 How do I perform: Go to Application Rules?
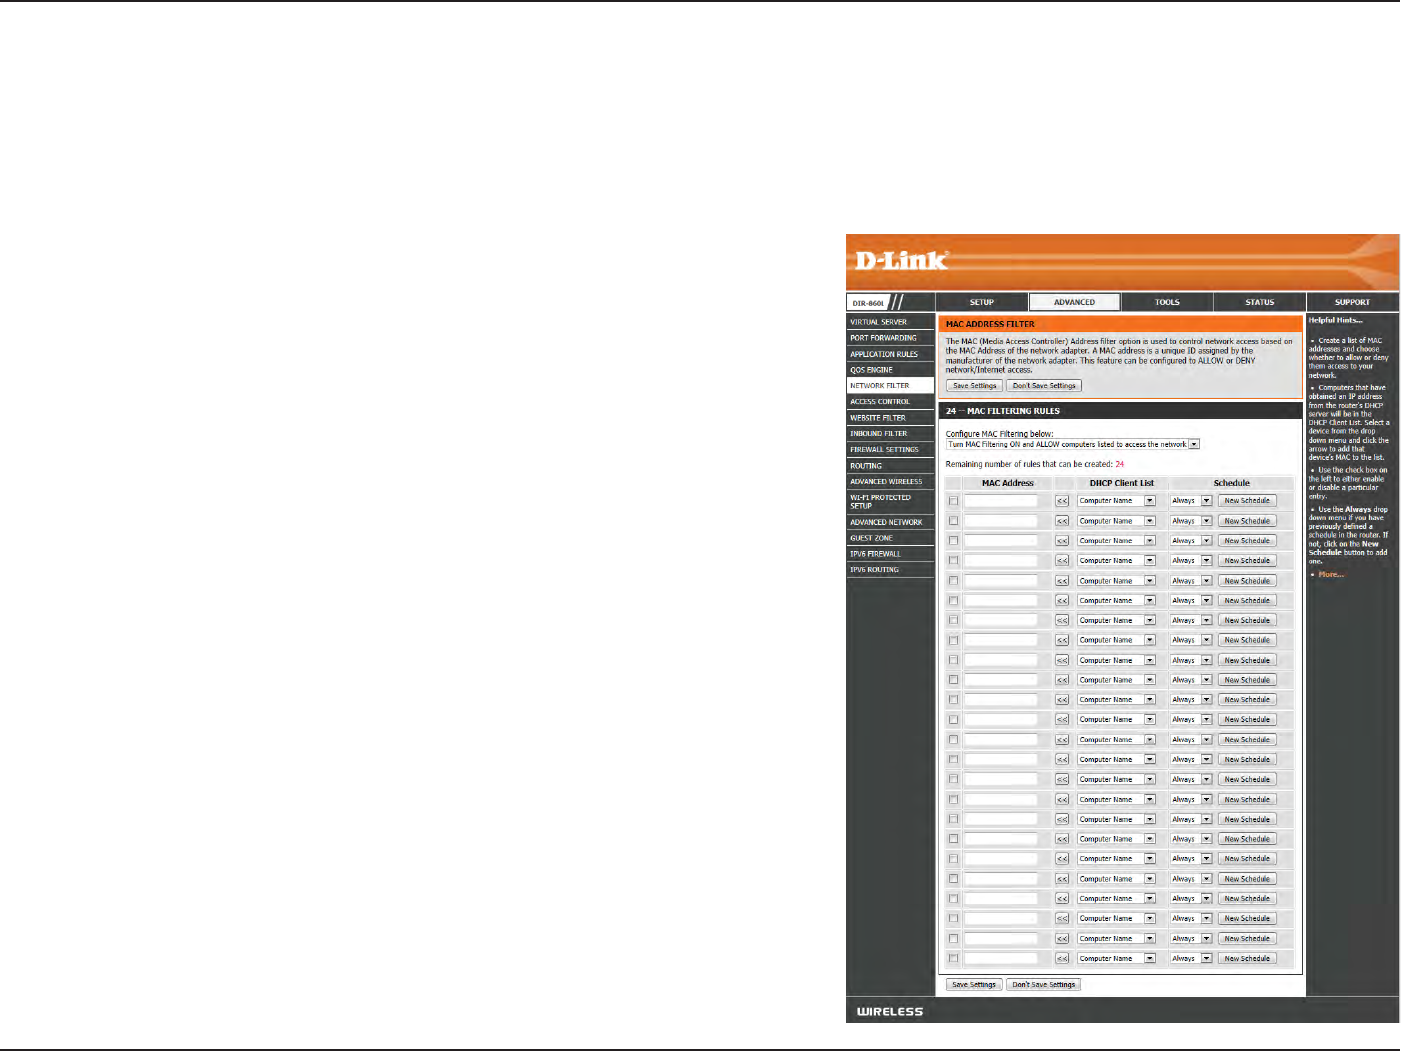[890, 354]
